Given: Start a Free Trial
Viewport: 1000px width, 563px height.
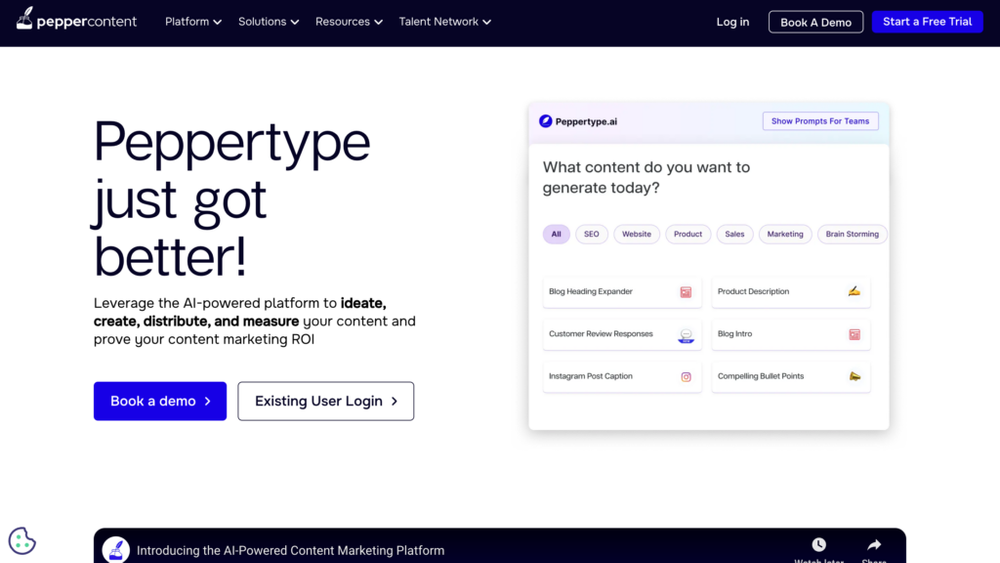Looking at the screenshot, I should point(927,22).
